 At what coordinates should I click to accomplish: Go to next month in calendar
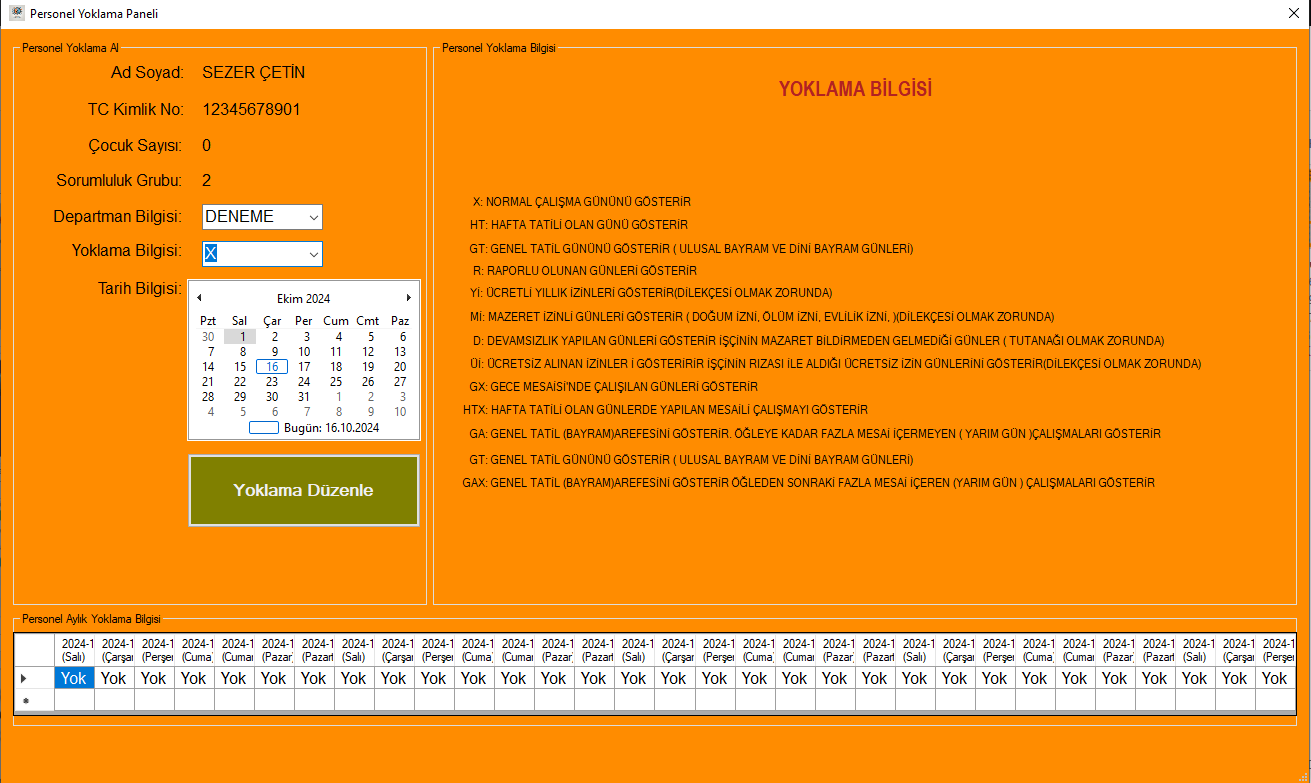tap(408, 298)
